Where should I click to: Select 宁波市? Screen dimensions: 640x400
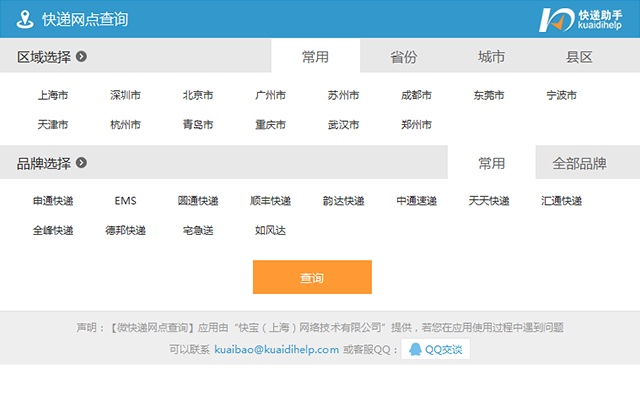561,95
